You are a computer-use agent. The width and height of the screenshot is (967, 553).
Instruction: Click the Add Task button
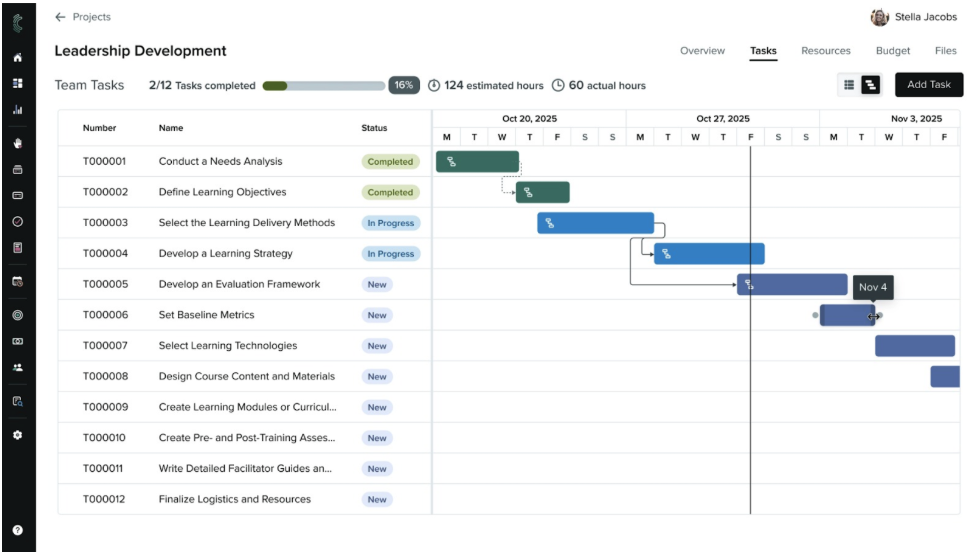928,85
